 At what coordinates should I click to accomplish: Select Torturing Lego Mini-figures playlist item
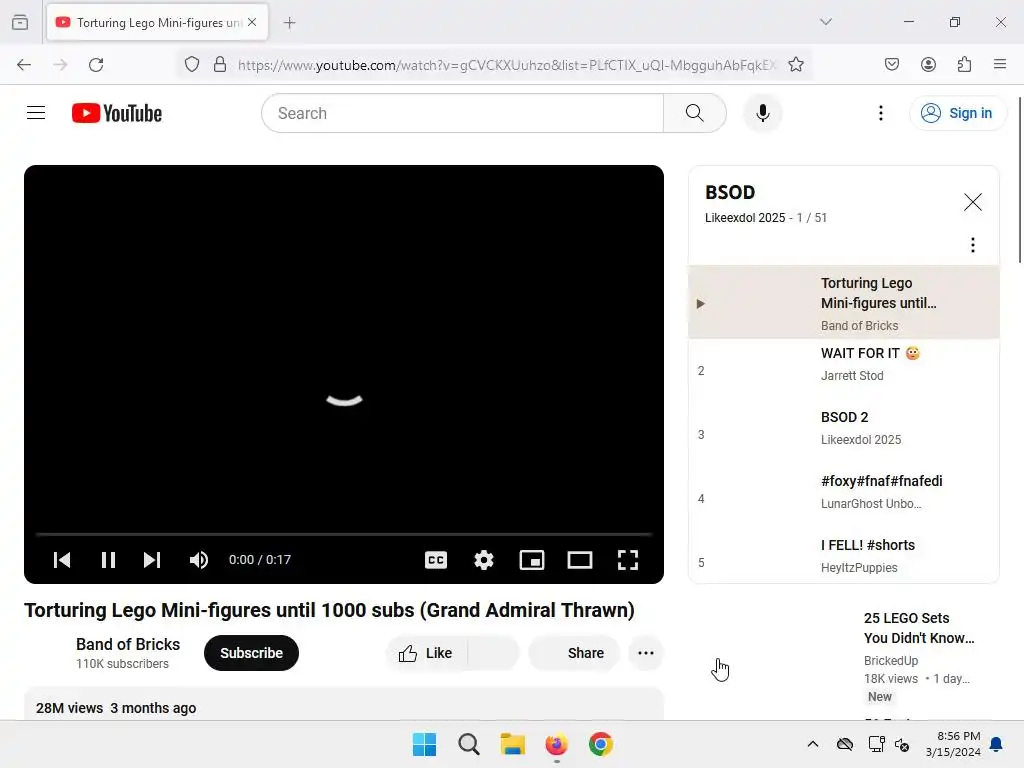click(x=844, y=304)
